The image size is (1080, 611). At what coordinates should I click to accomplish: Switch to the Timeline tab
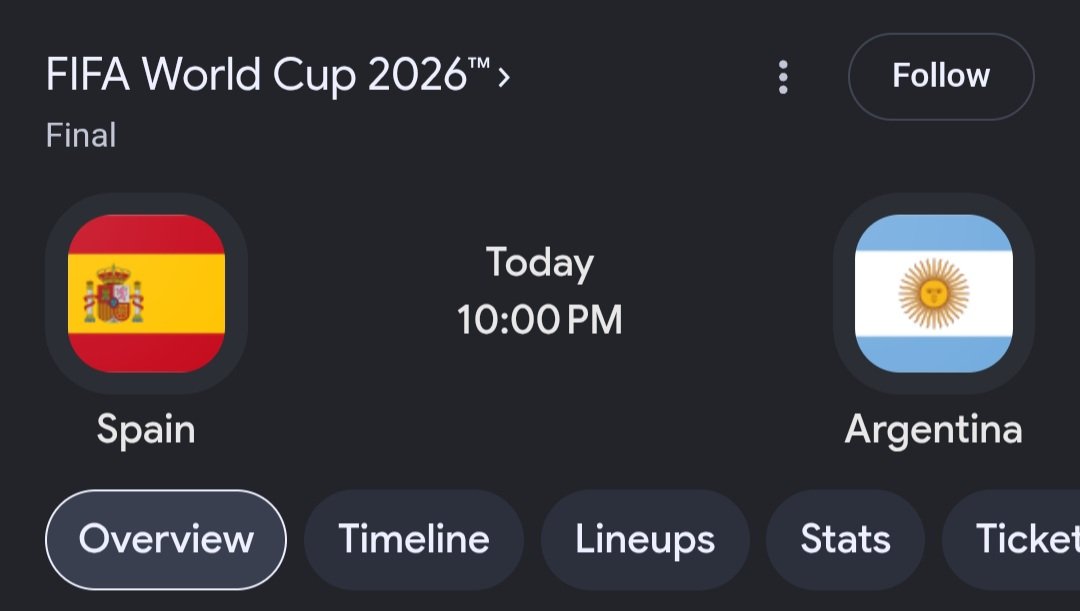point(414,539)
